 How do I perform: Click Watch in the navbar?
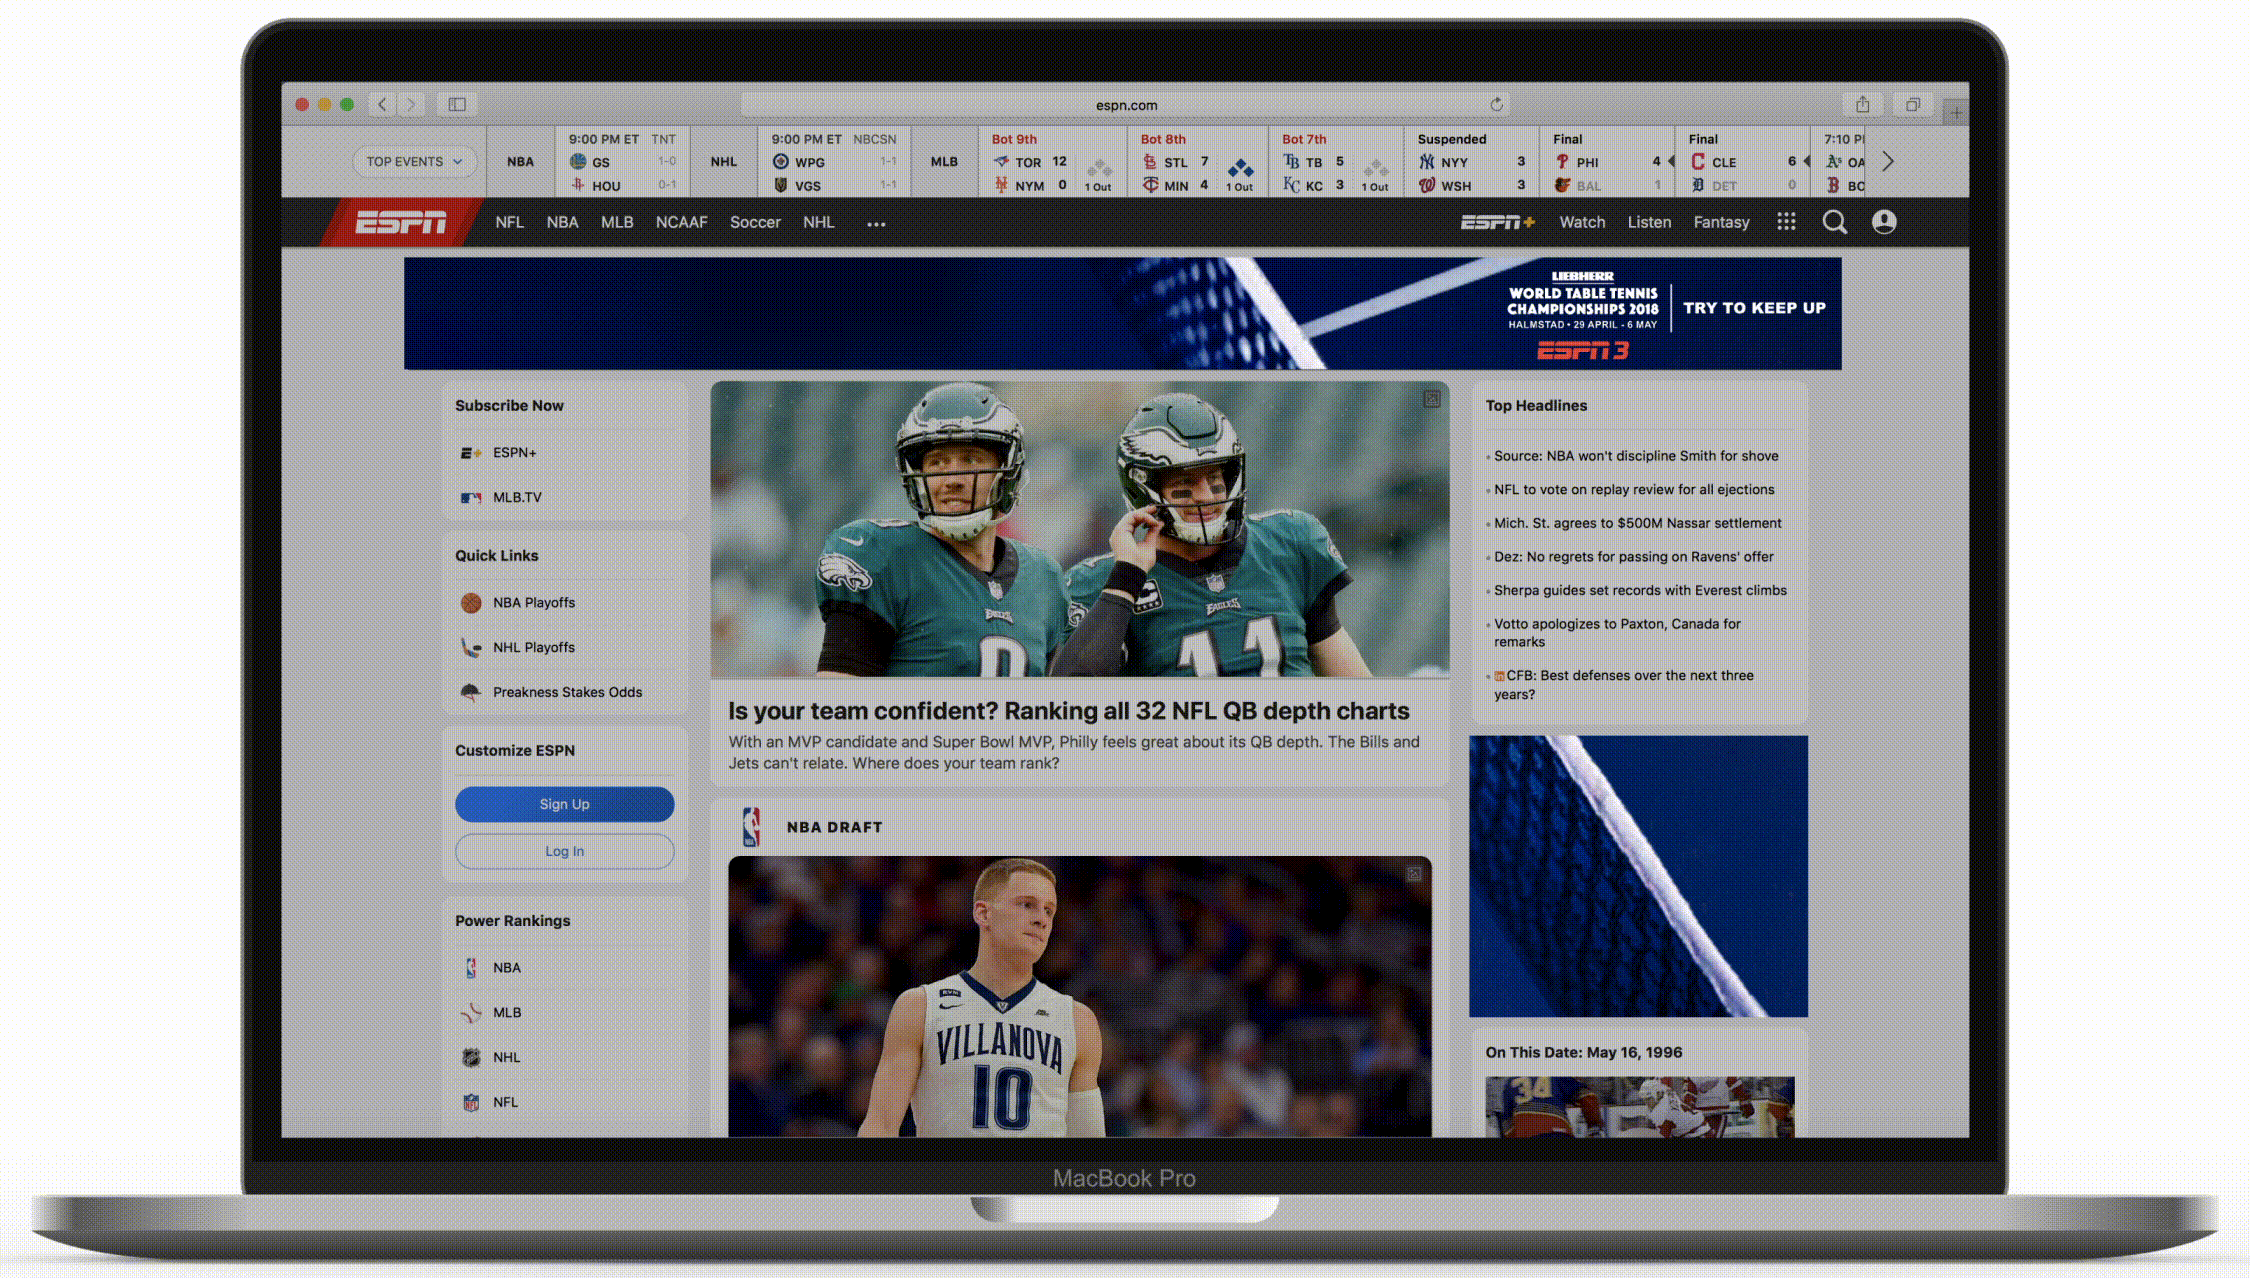[x=1582, y=222]
